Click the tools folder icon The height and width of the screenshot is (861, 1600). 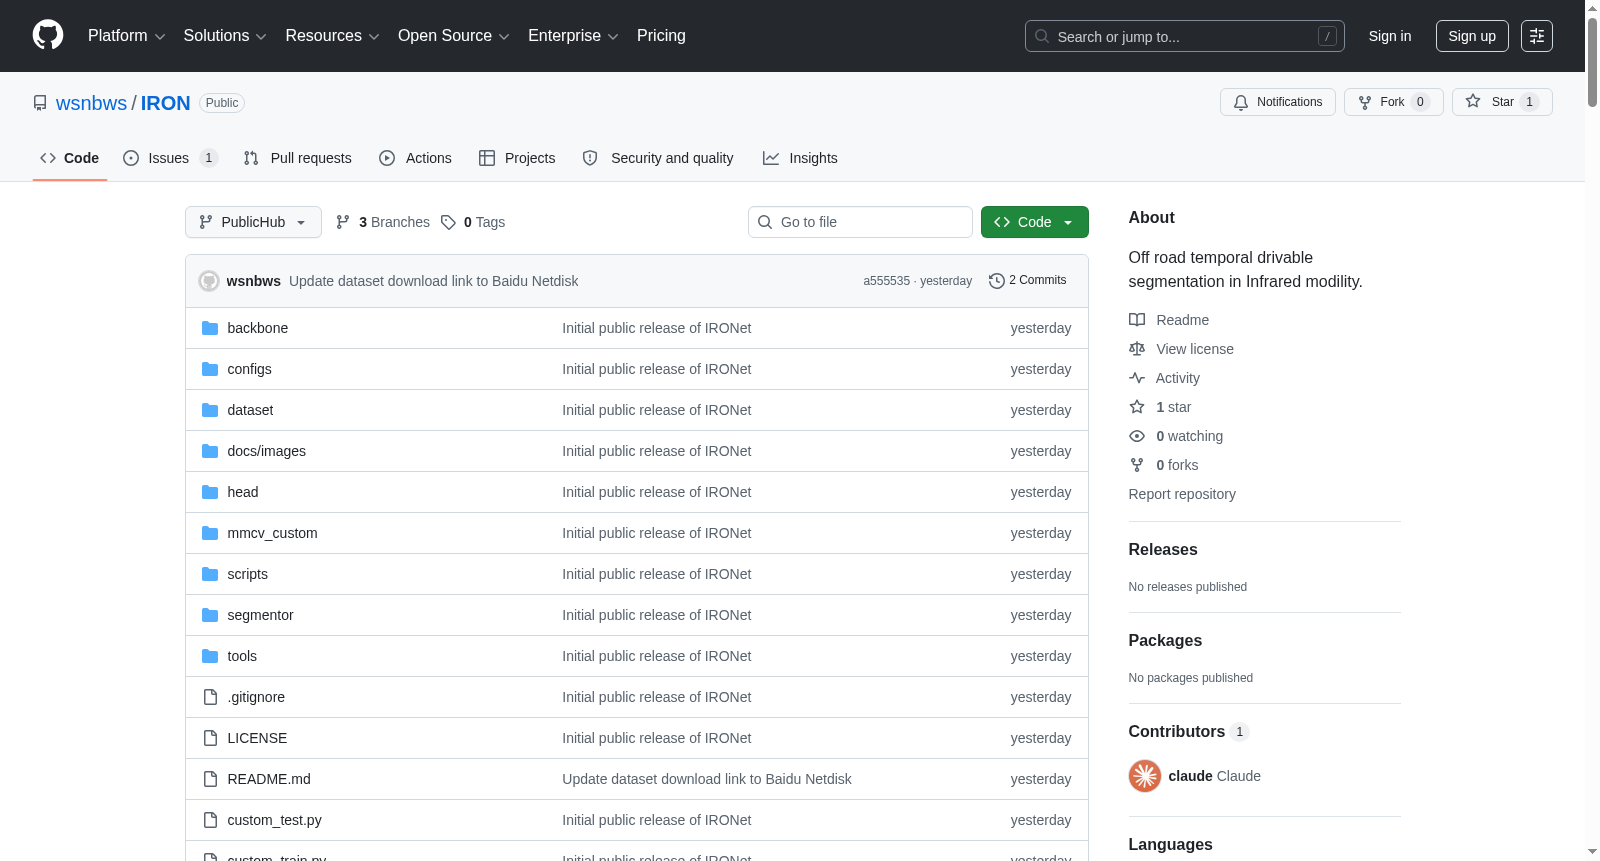(210, 656)
